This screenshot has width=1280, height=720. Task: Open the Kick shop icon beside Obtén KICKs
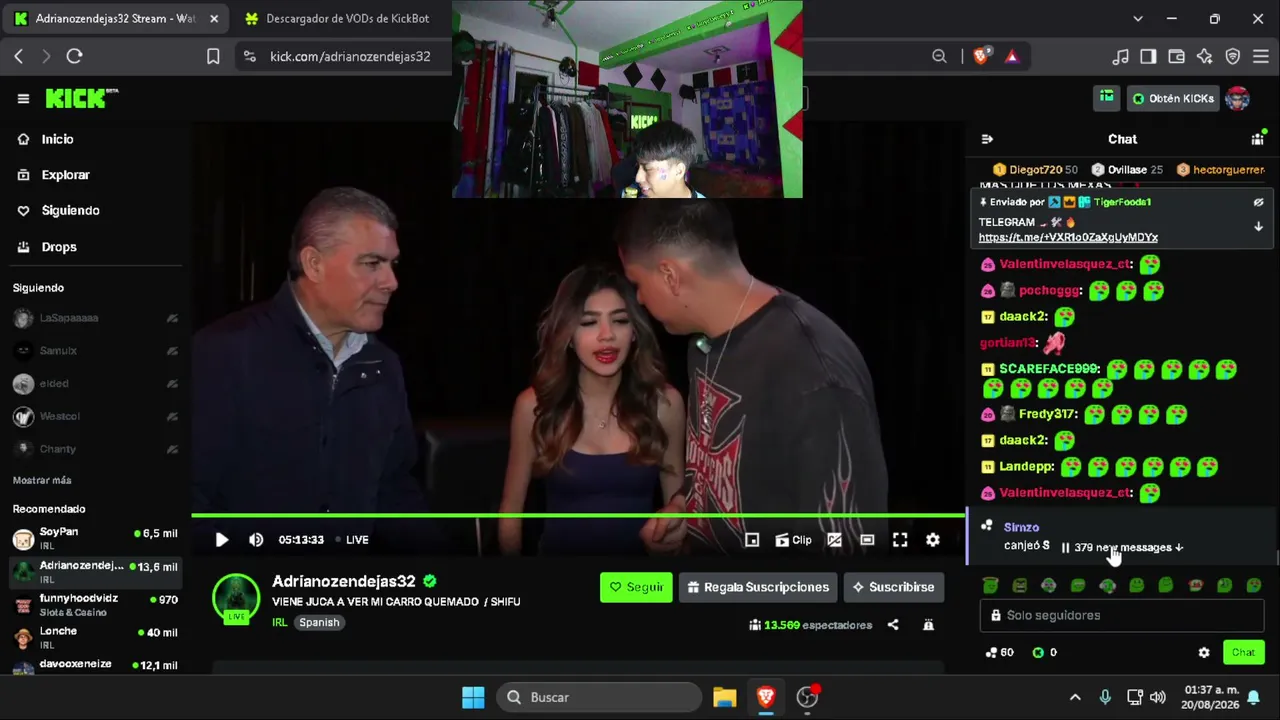point(1107,97)
